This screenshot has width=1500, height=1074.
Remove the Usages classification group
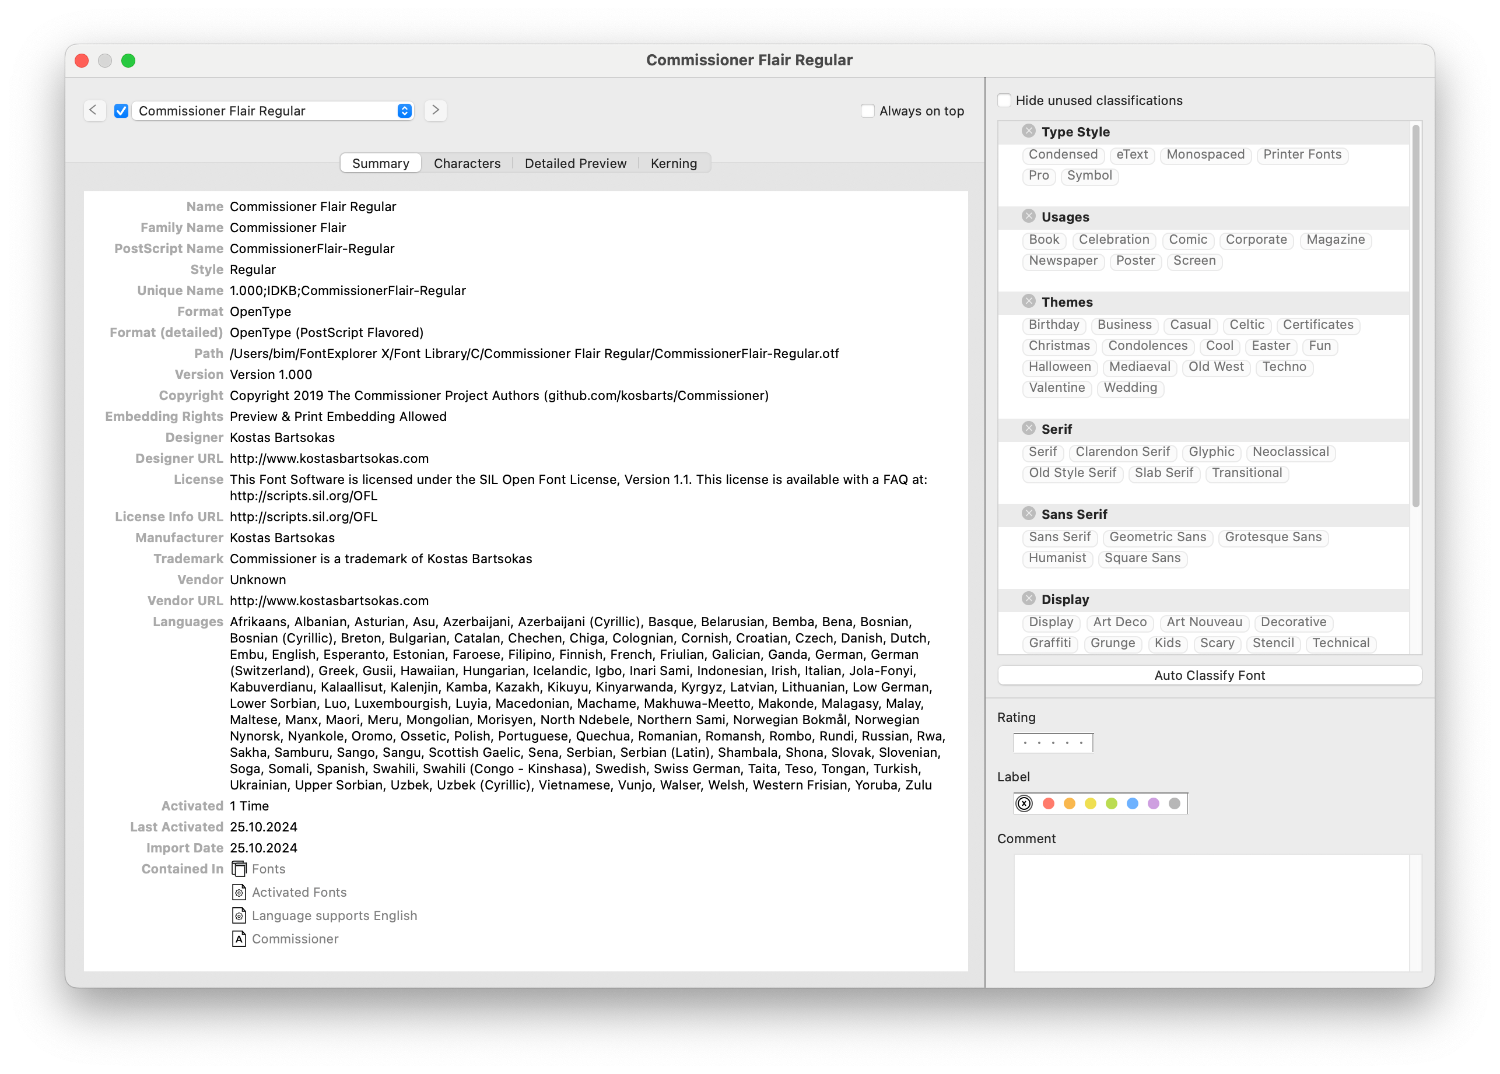(1028, 216)
